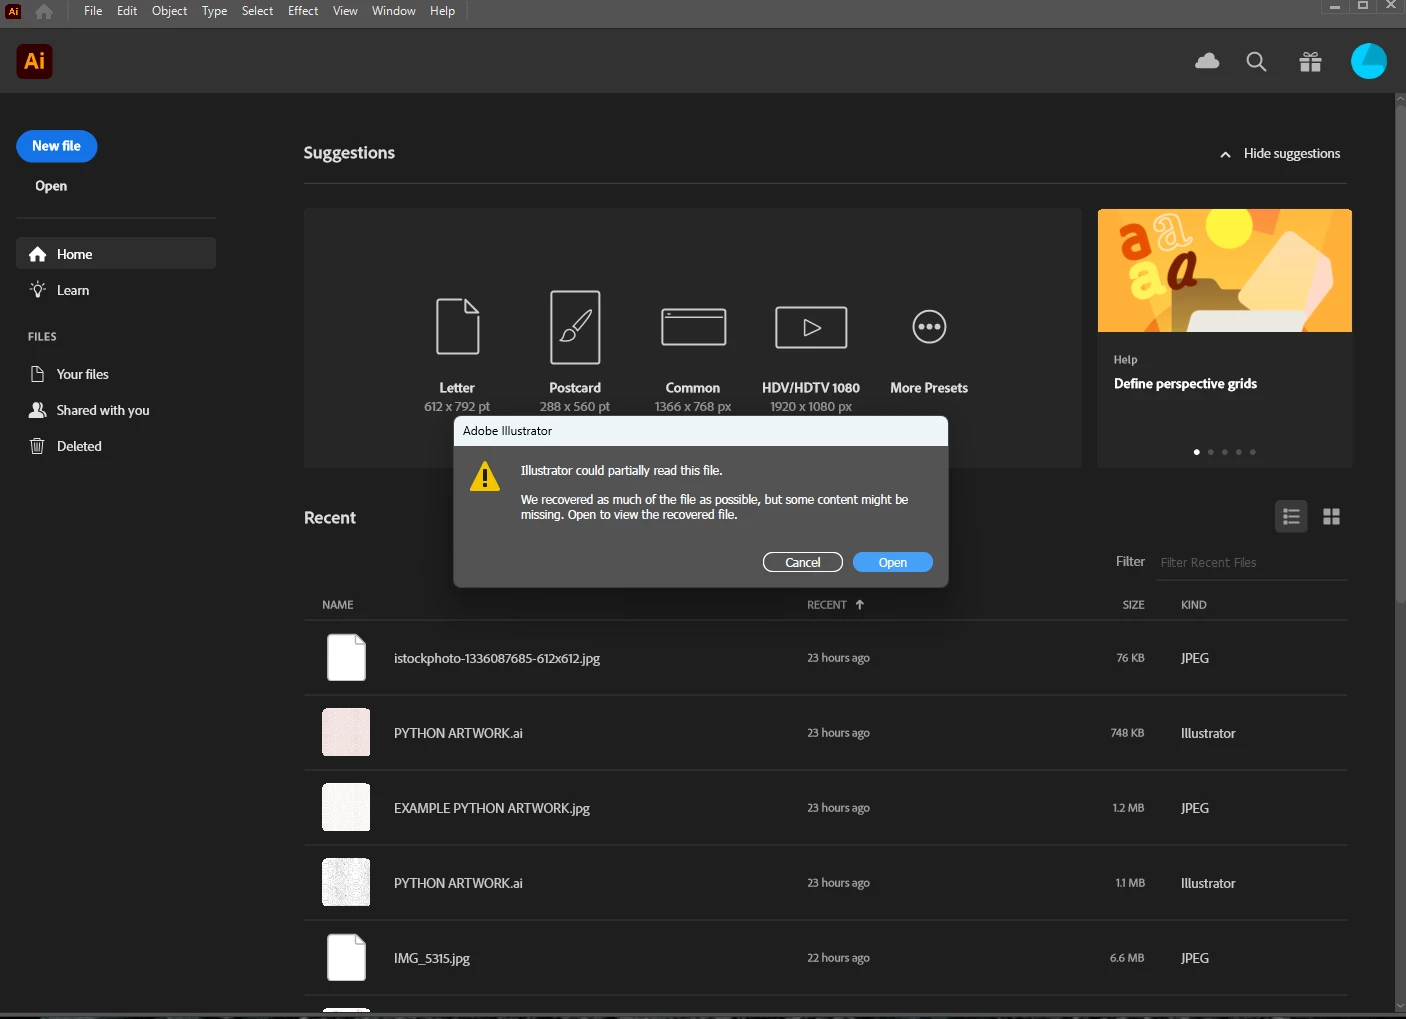Open the cloud storage icon
The width and height of the screenshot is (1406, 1019).
(x=1207, y=62)
